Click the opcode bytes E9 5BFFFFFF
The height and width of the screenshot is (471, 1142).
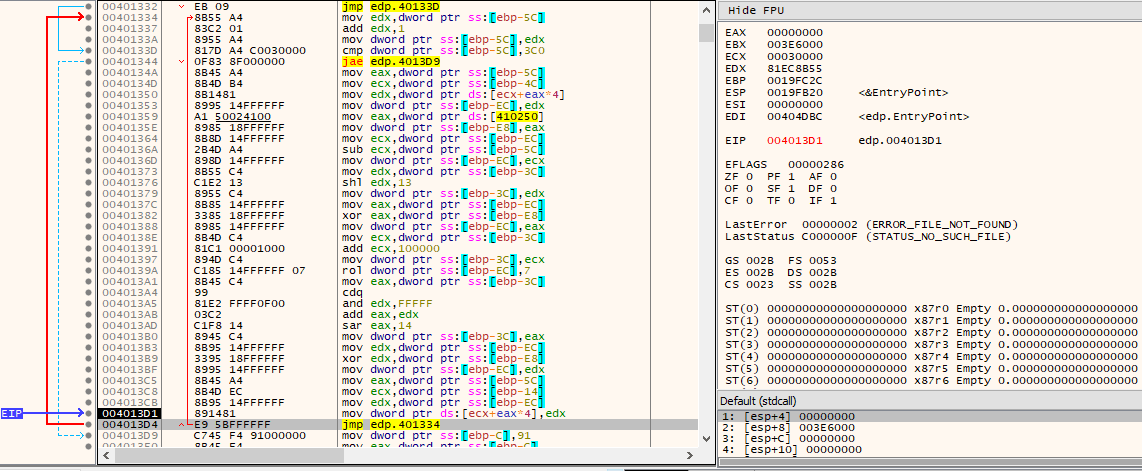tap(232, 424)
